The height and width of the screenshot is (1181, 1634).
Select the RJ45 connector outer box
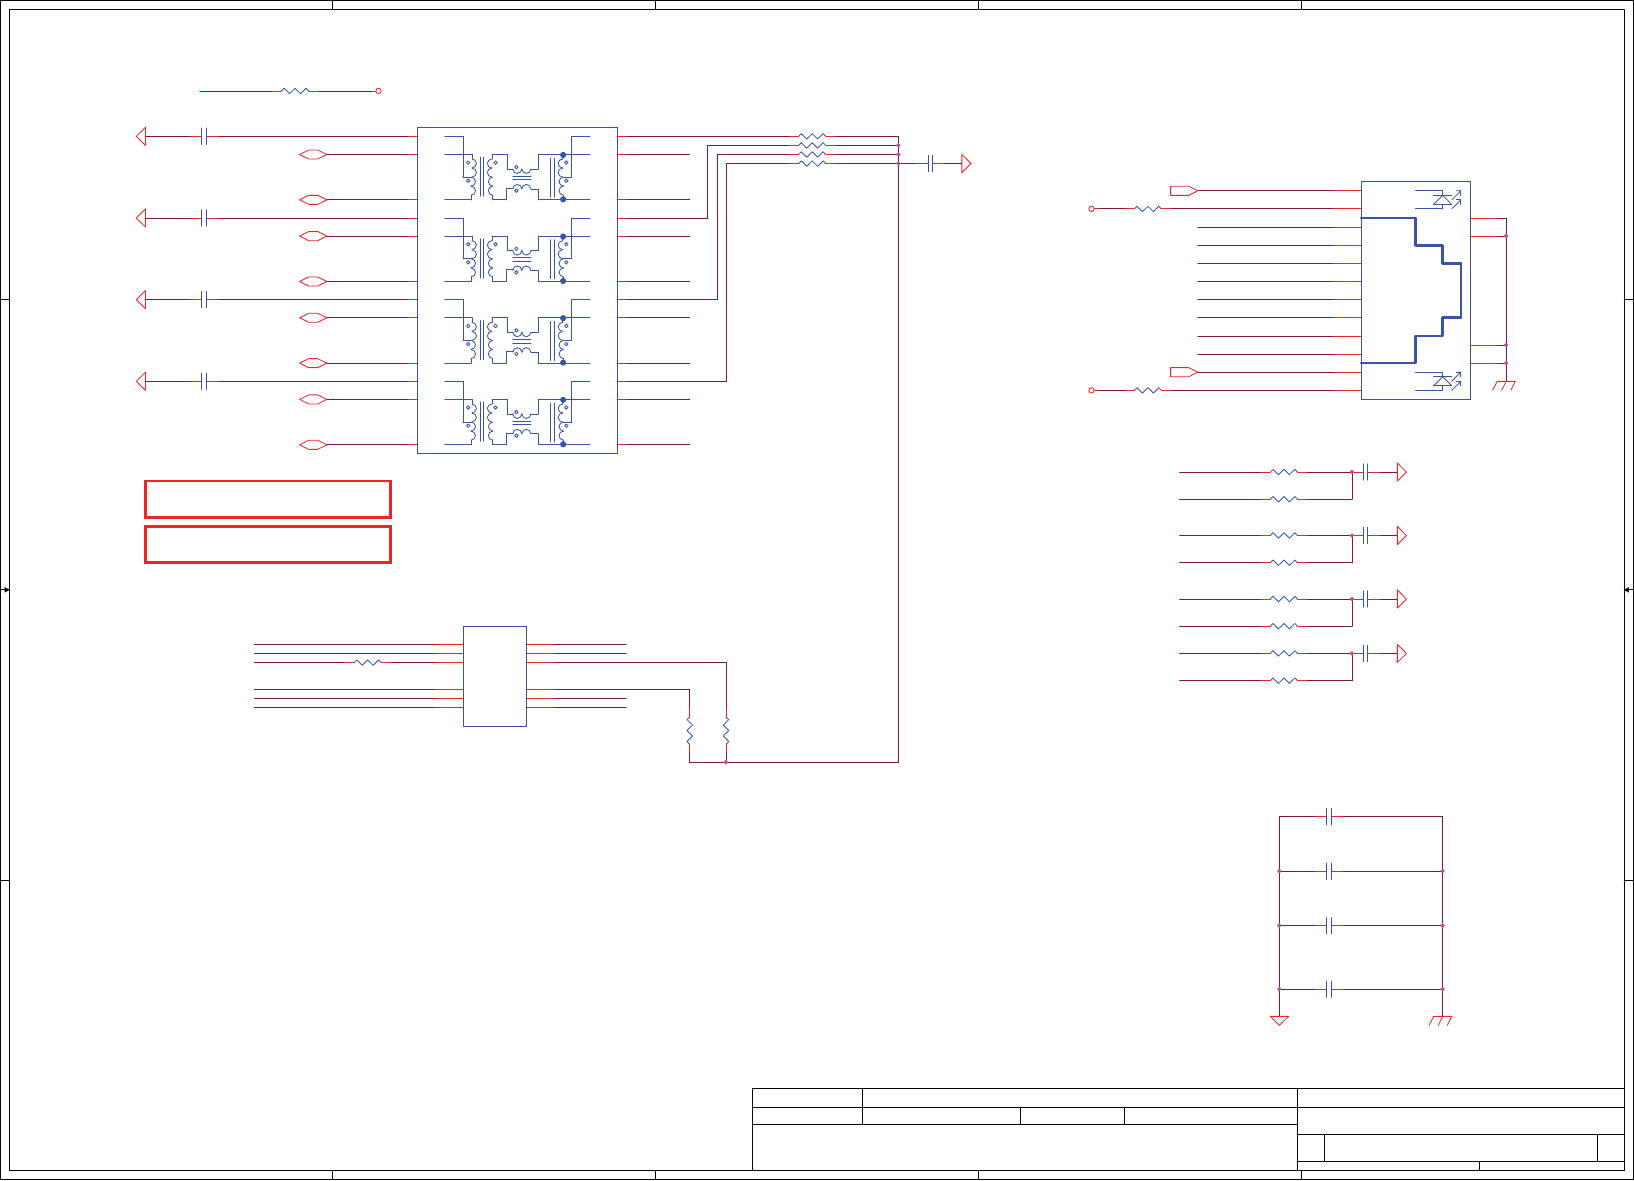click(x=1416, y=290)
